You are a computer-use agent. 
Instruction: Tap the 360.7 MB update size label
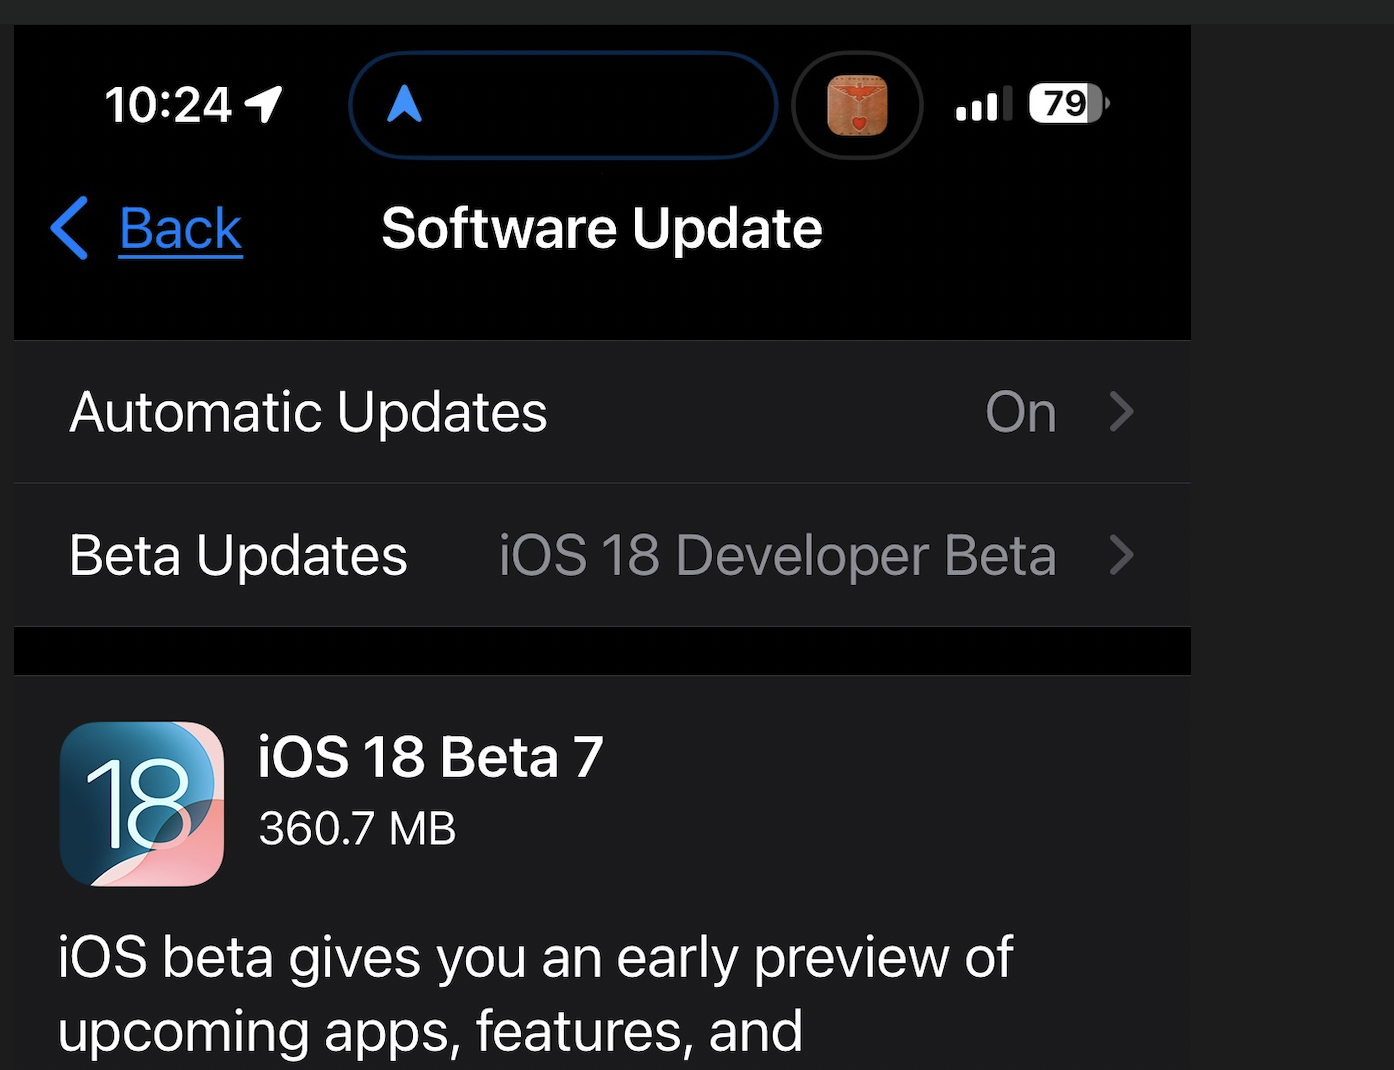(x=357, y=828)
